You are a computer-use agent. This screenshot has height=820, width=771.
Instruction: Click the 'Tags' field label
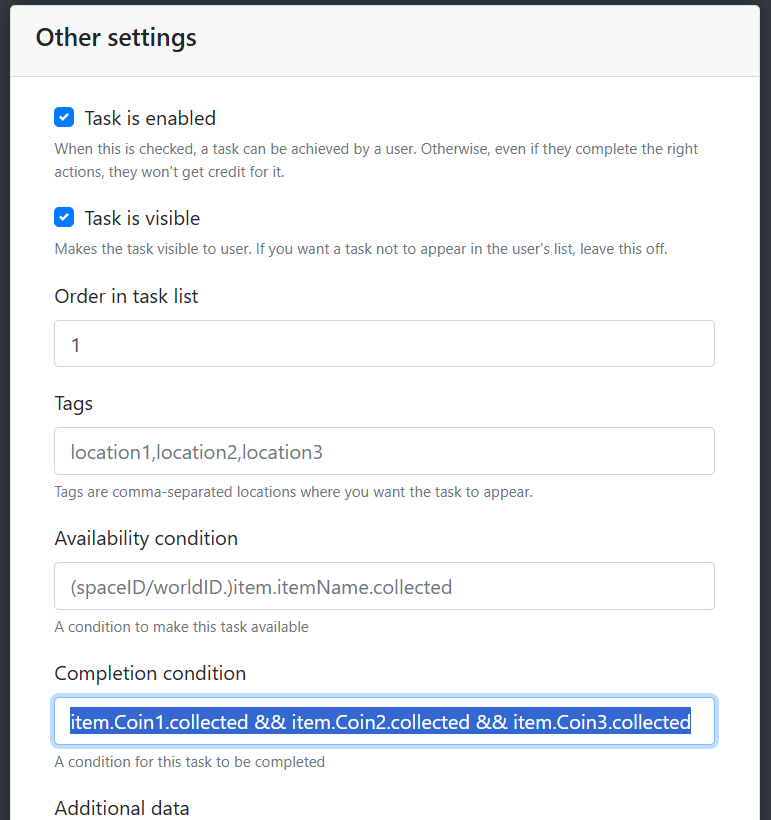[74, 404]
